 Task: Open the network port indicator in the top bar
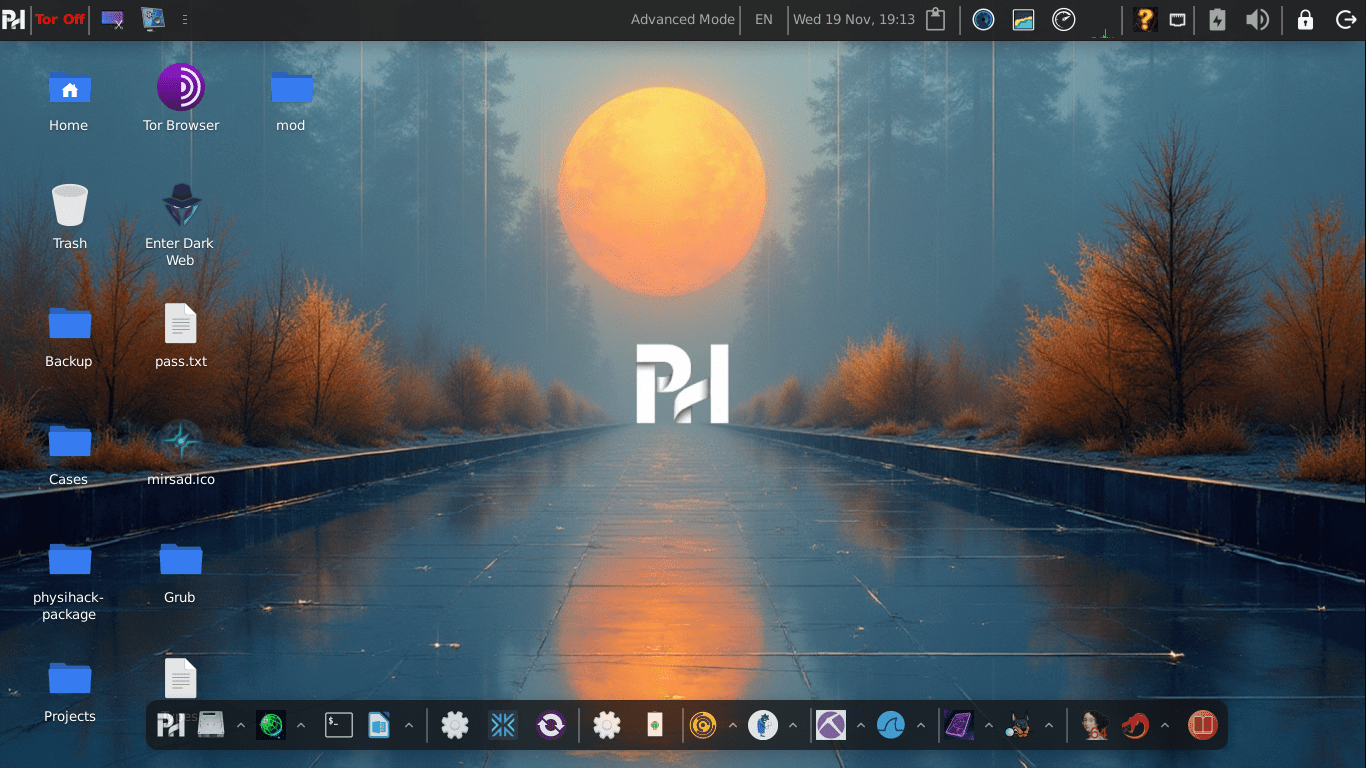[x=1177, y=19]
